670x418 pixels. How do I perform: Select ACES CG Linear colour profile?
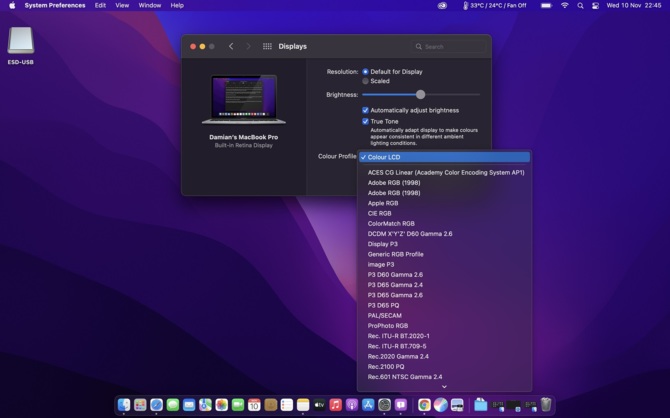[444, 173]
